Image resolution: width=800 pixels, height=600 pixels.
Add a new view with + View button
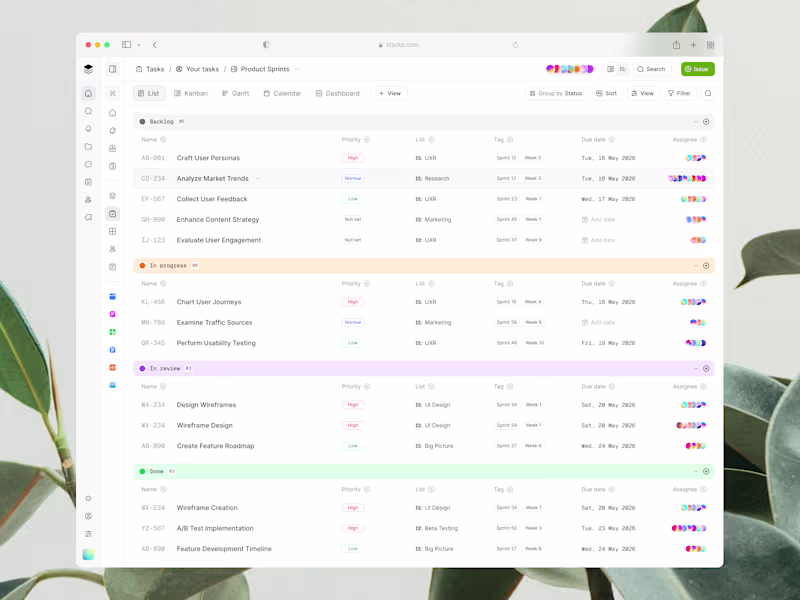pyautogui.click(x=390, y=93)
